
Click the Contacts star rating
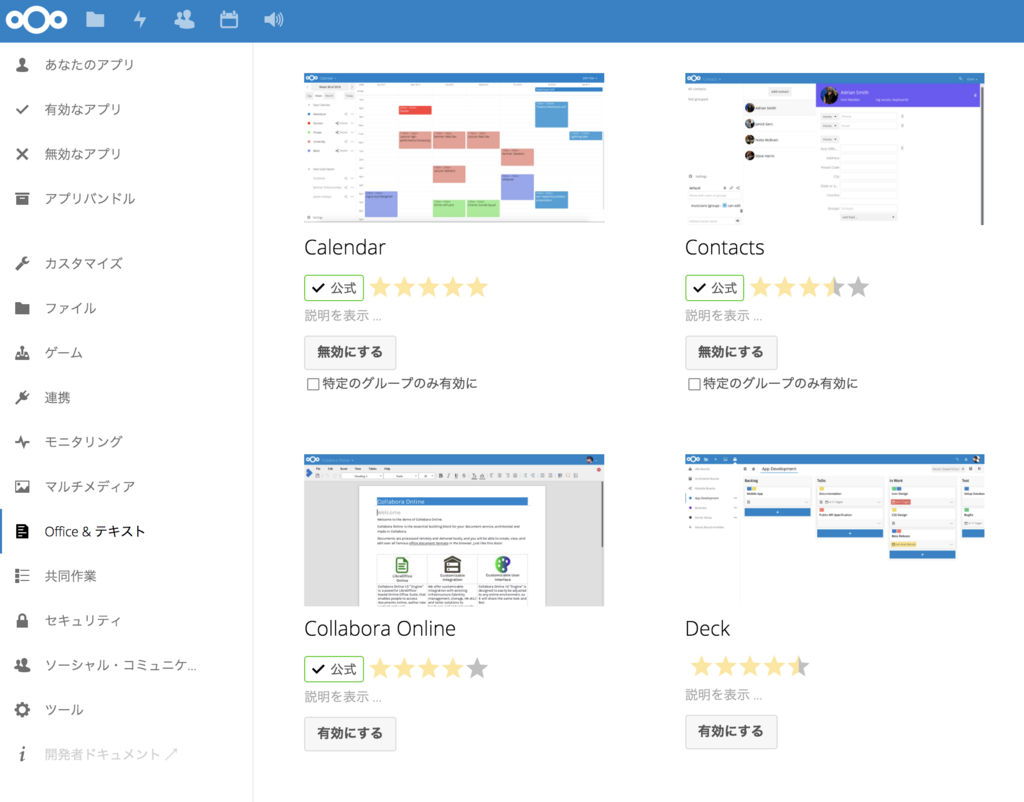(x=810, y=287)
